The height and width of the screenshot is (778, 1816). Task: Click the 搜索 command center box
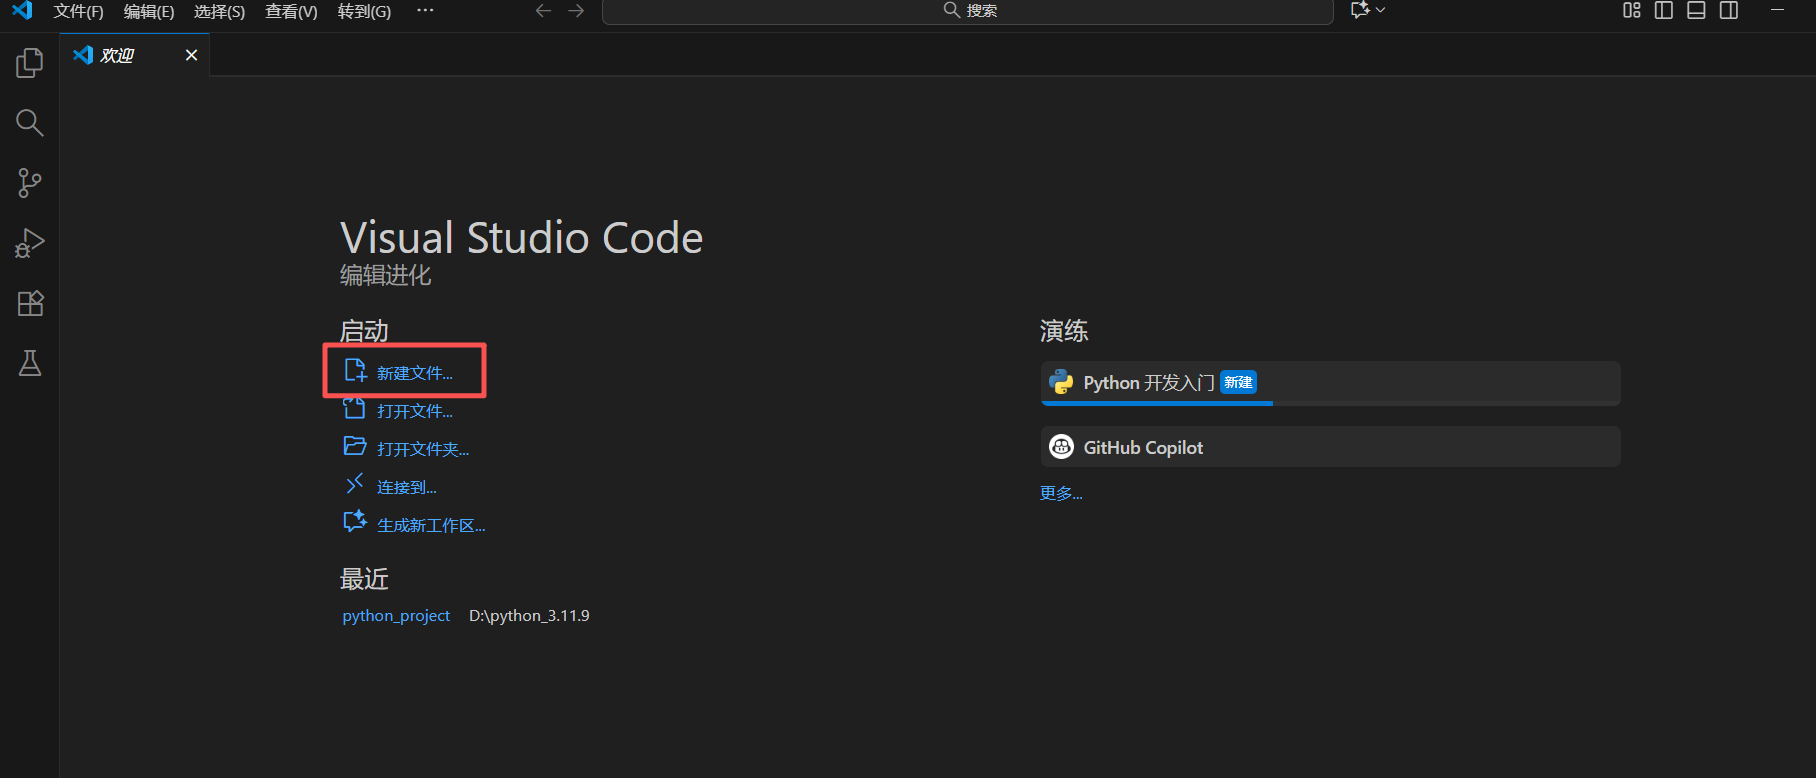coord(968,11)
